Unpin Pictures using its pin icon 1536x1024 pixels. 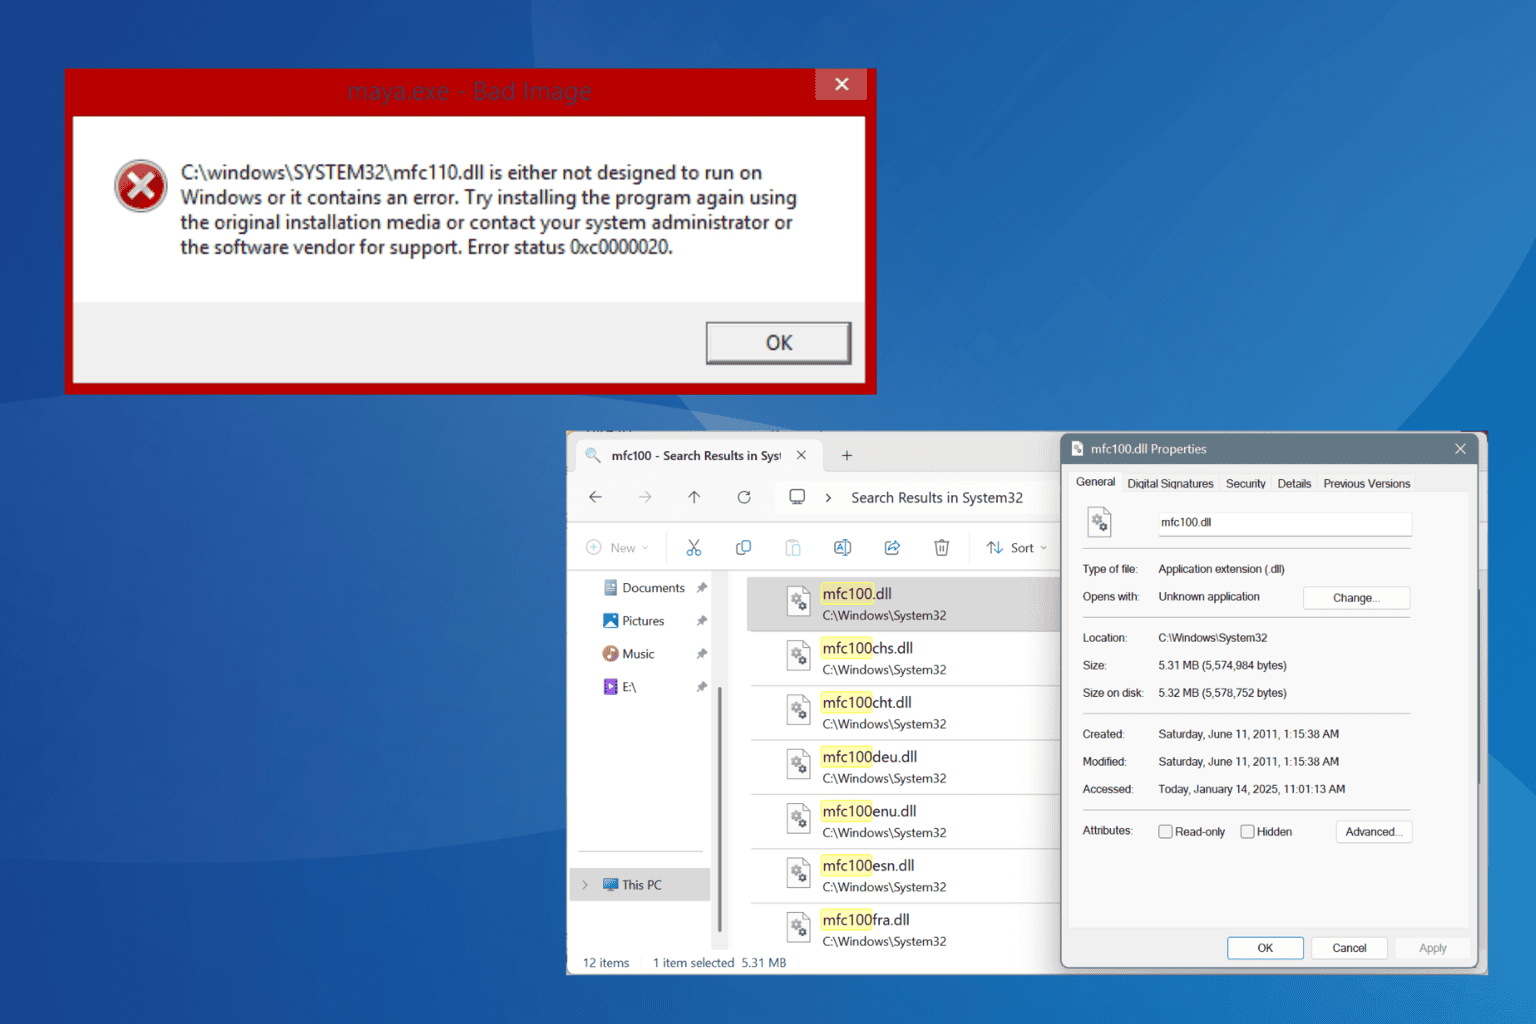(x=702, y=621)
